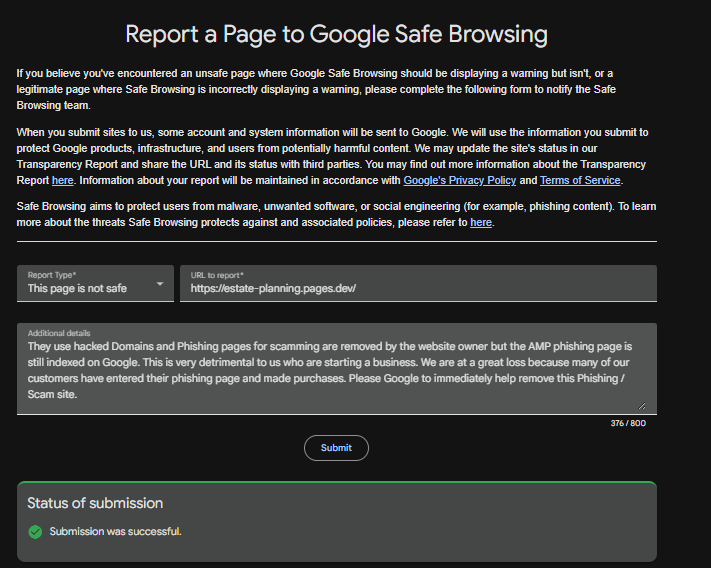Click the '376 / 800' character counter

point(628,423)
